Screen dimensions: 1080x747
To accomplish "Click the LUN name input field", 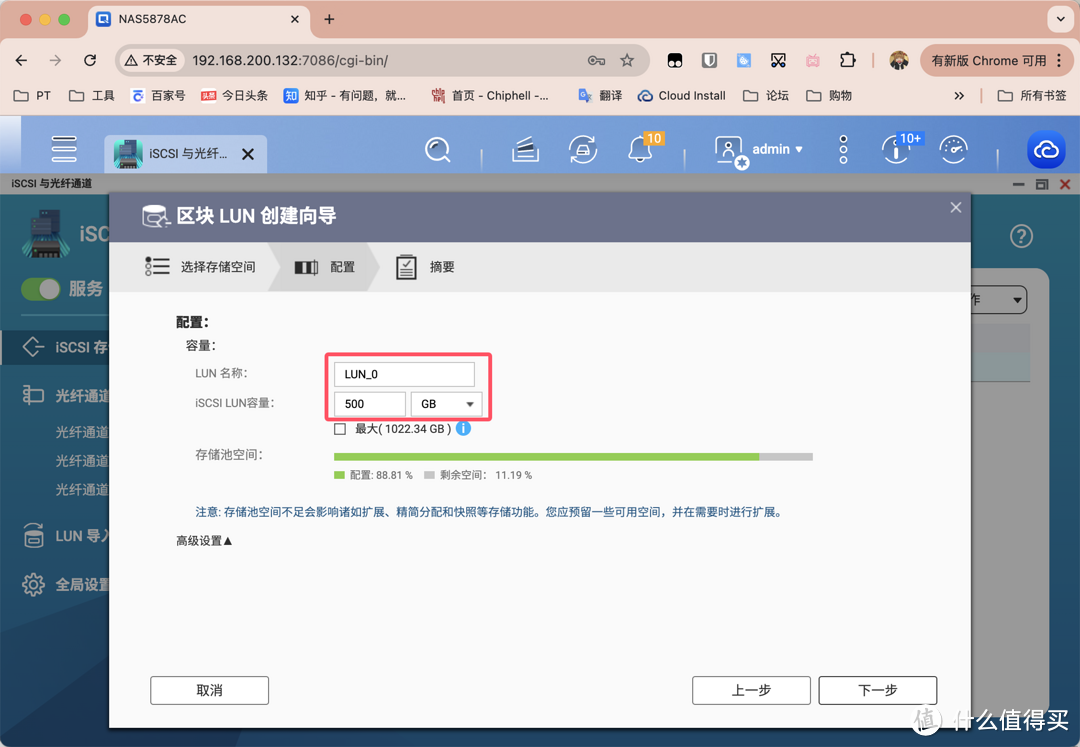I will click(404, 374).
